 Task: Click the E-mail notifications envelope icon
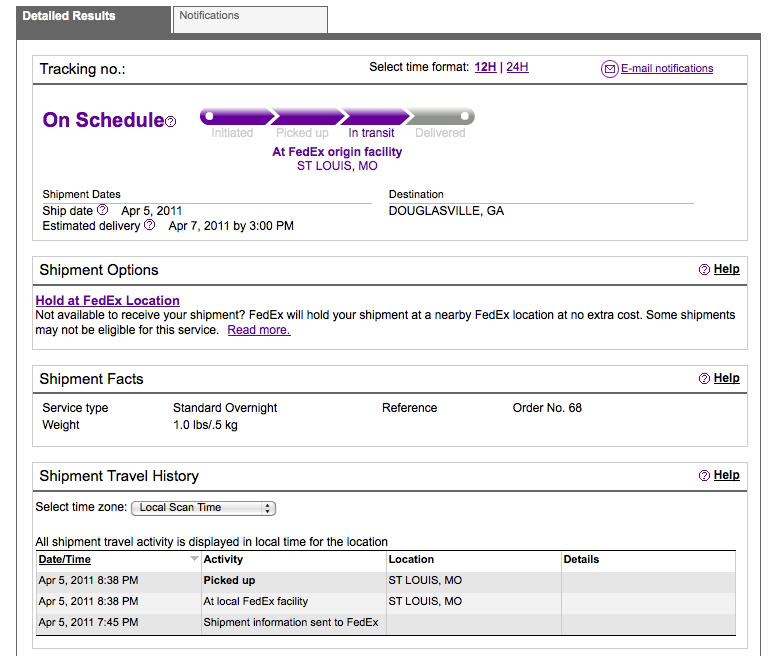coord(609,69)
